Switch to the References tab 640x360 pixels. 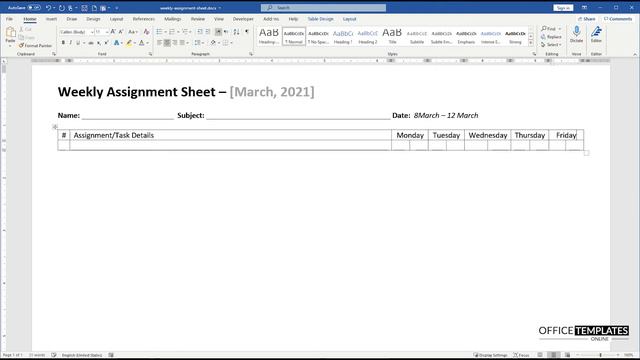click(x=144, y=19)
